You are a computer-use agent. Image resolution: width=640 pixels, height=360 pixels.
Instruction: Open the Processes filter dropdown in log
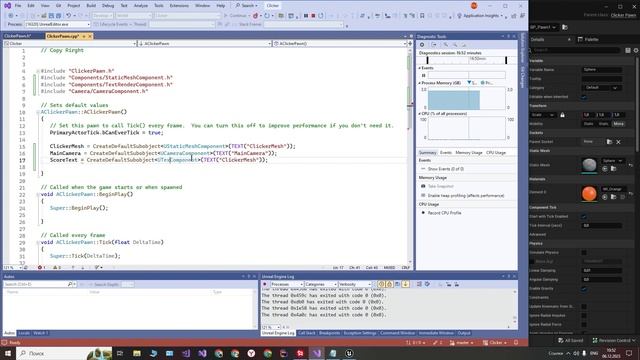tap(287, 284)
